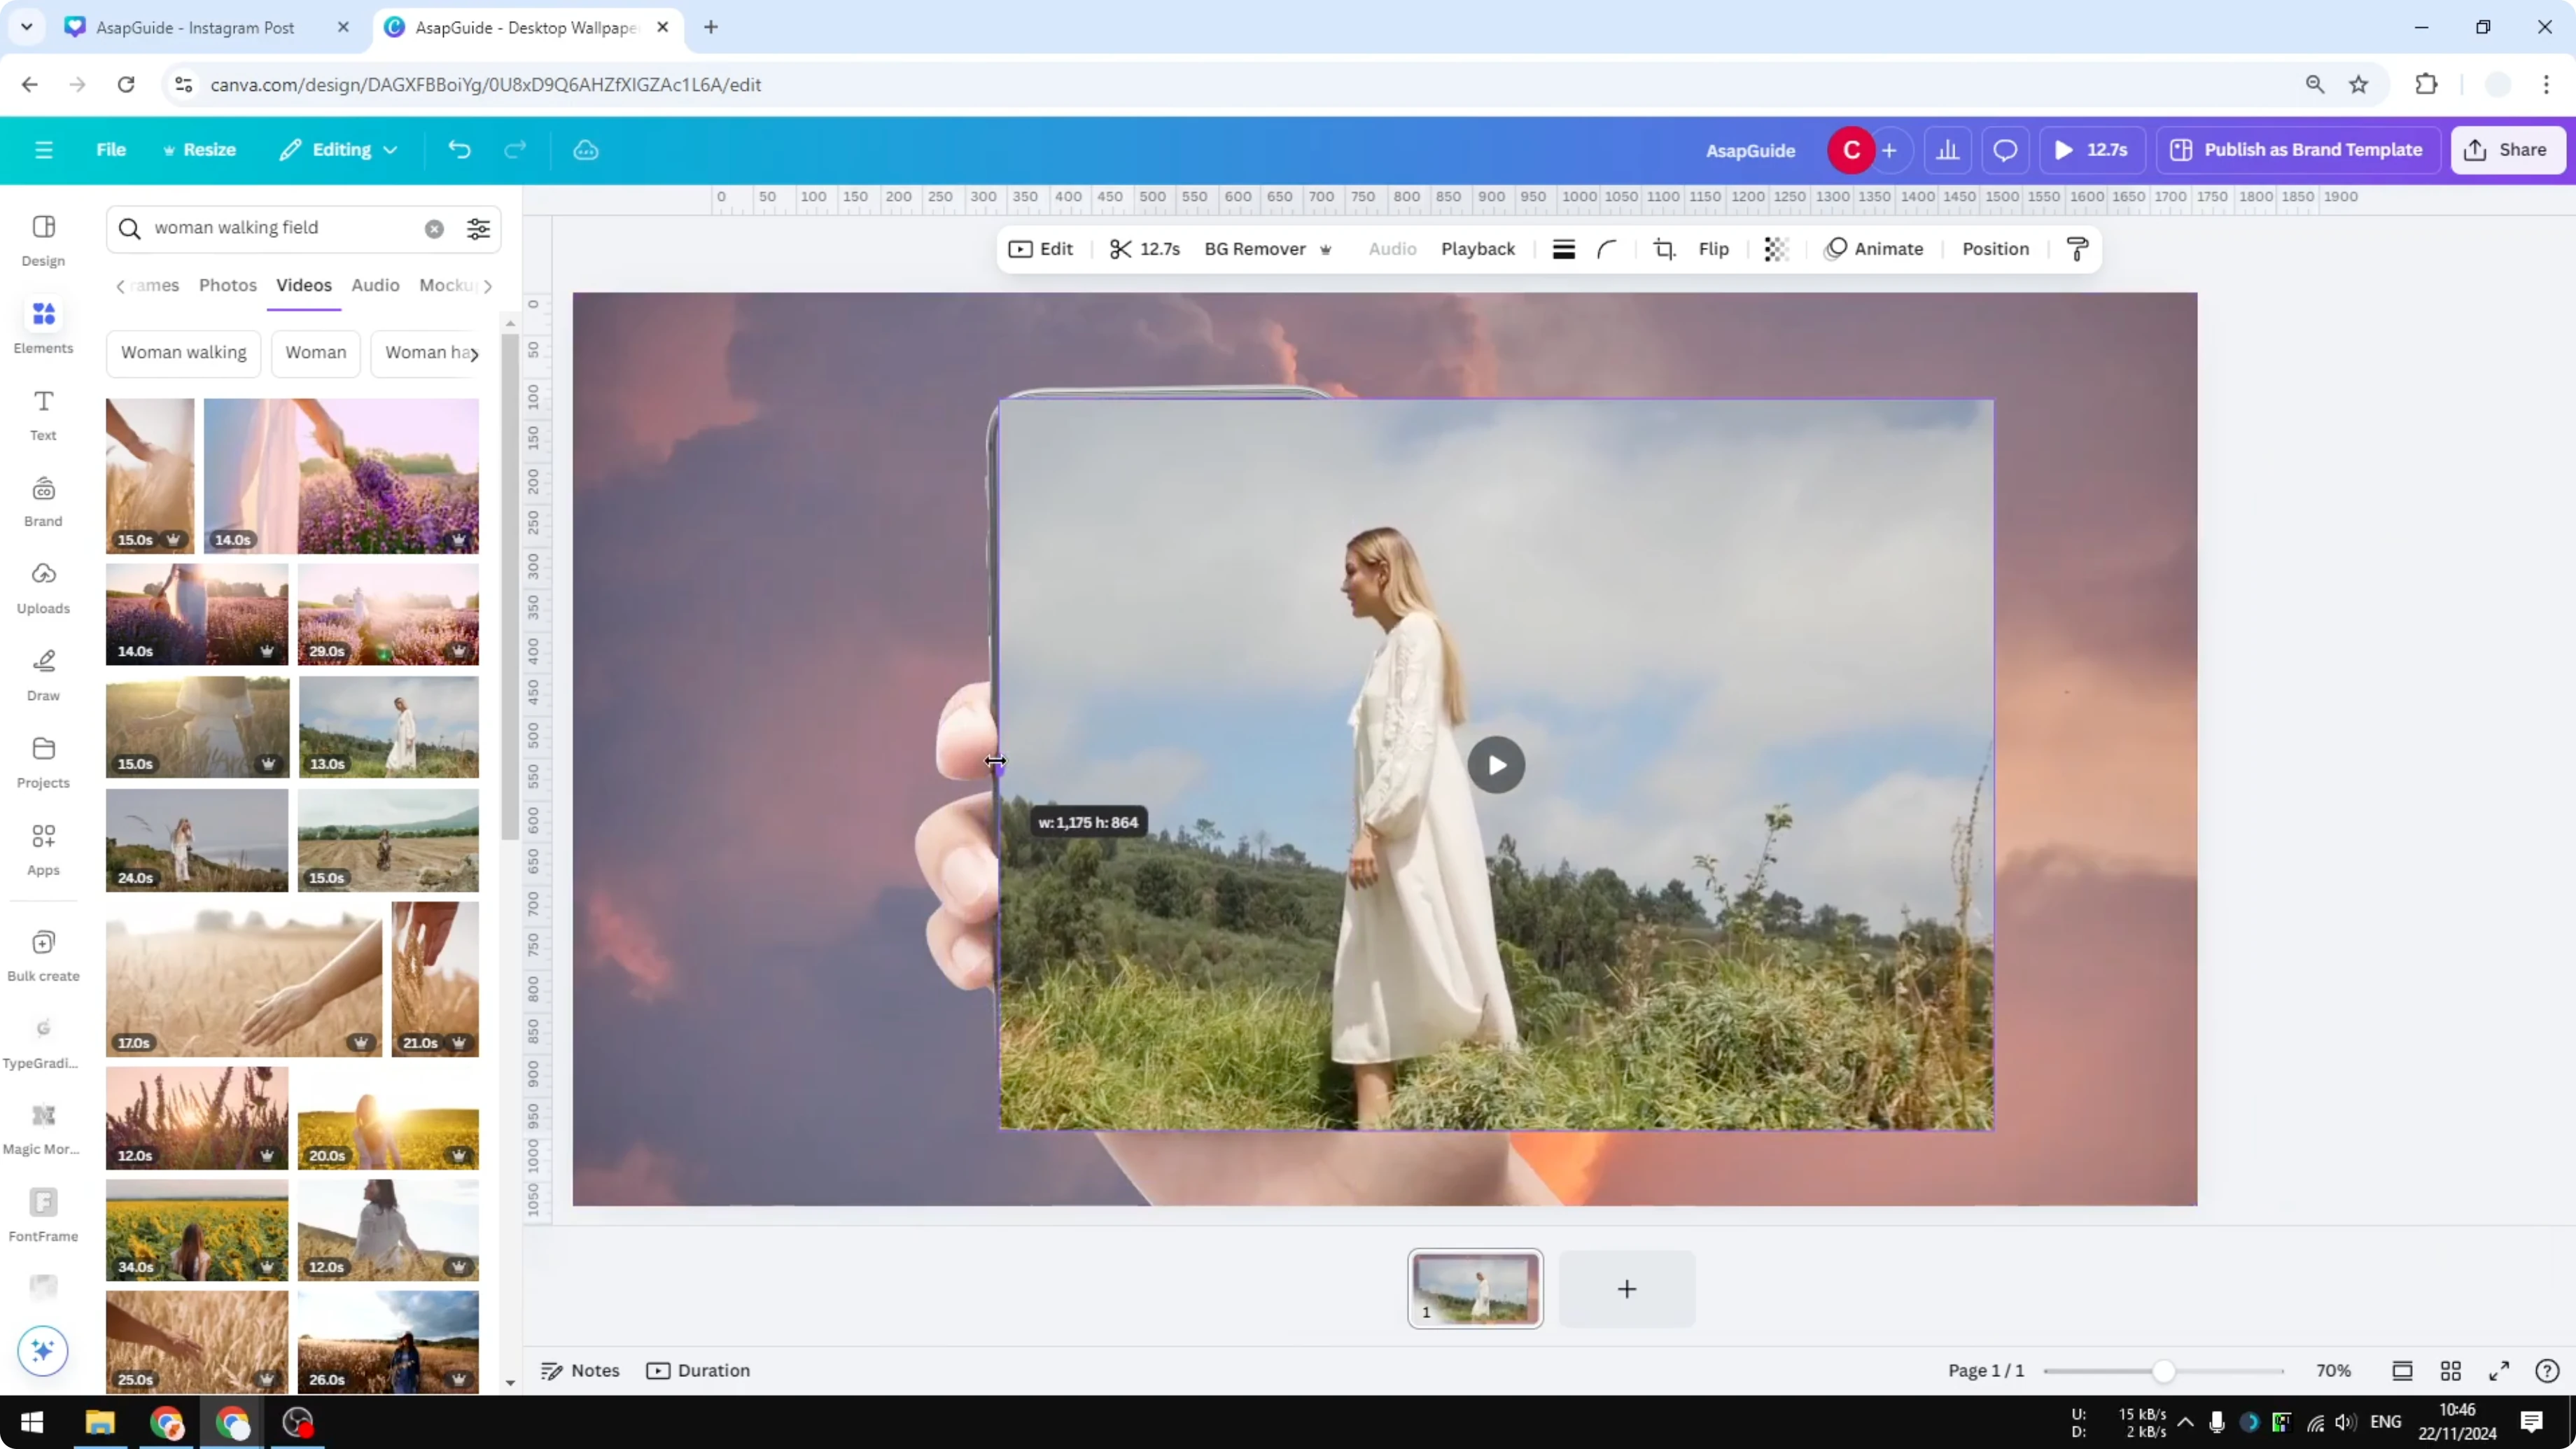Select the corner rounding control

pyautogui.click(x=1606, y=249)
